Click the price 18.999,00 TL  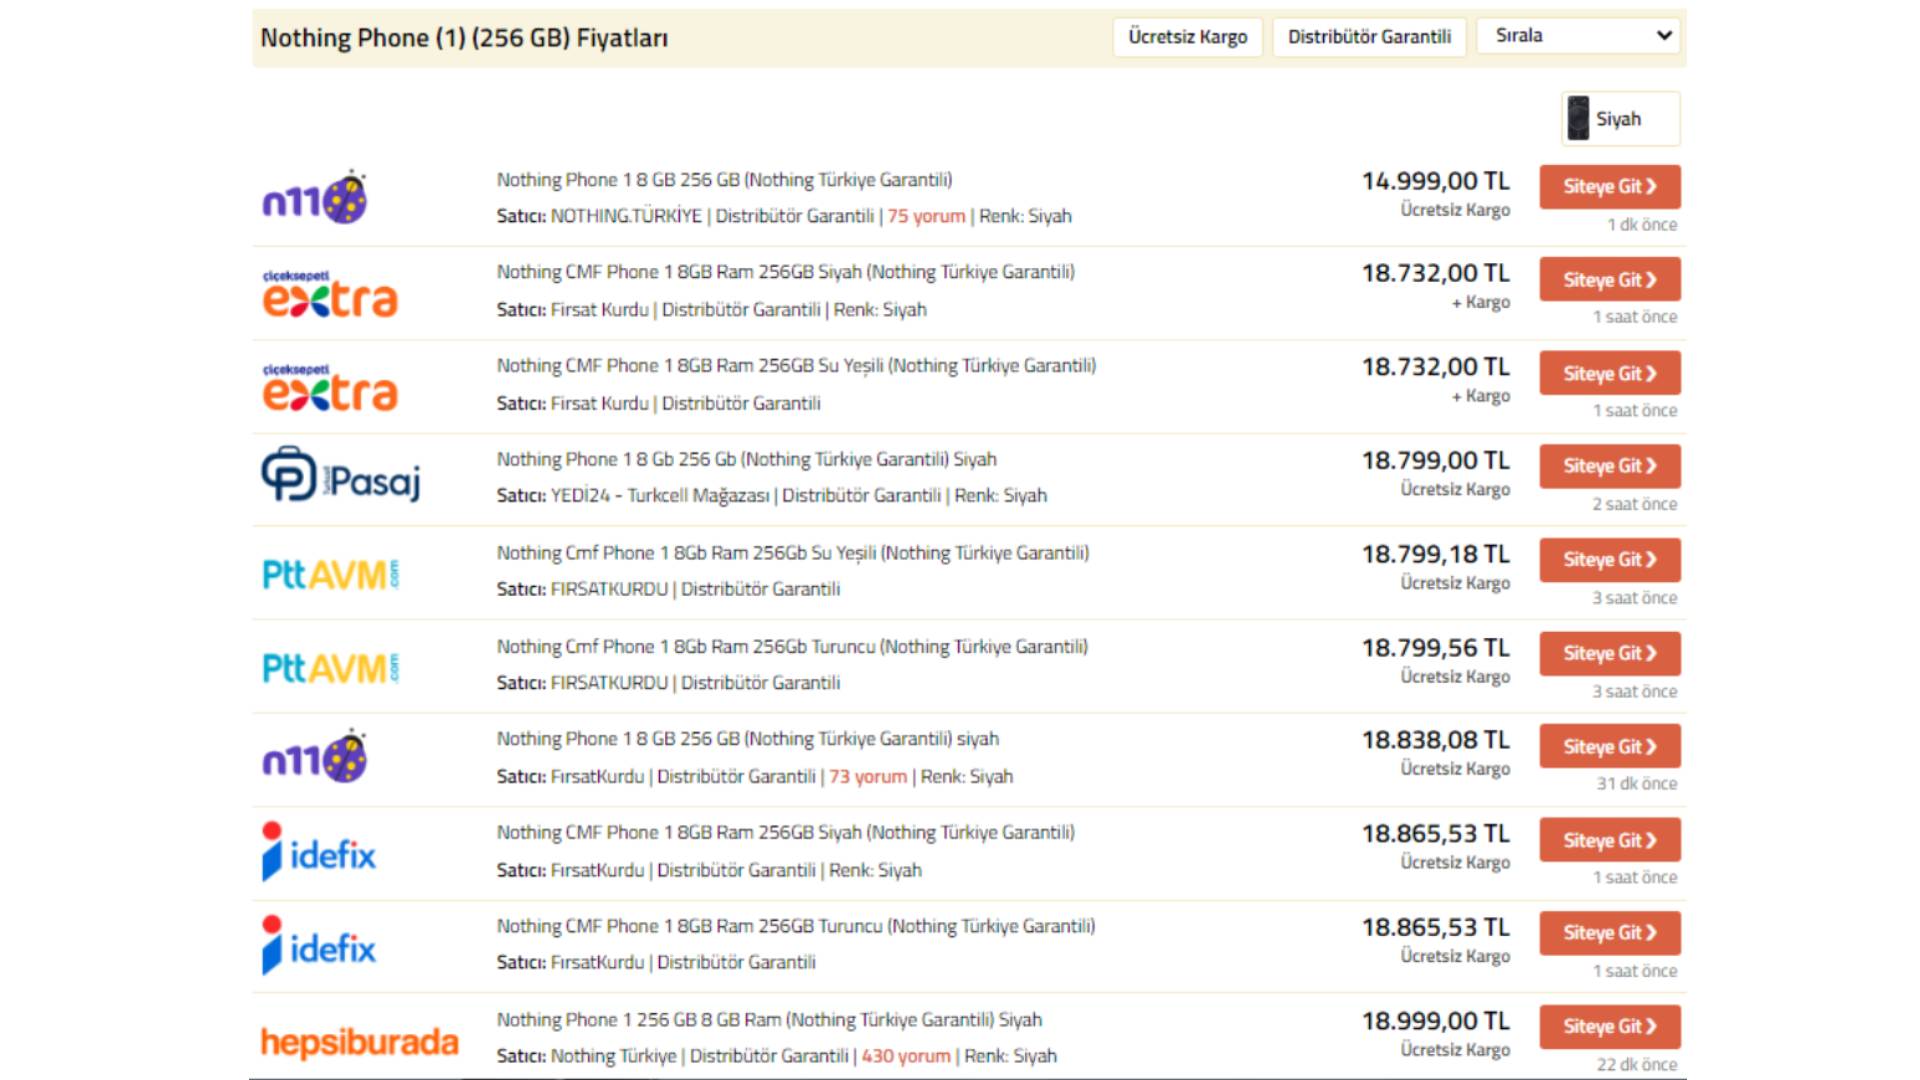1435,1021
